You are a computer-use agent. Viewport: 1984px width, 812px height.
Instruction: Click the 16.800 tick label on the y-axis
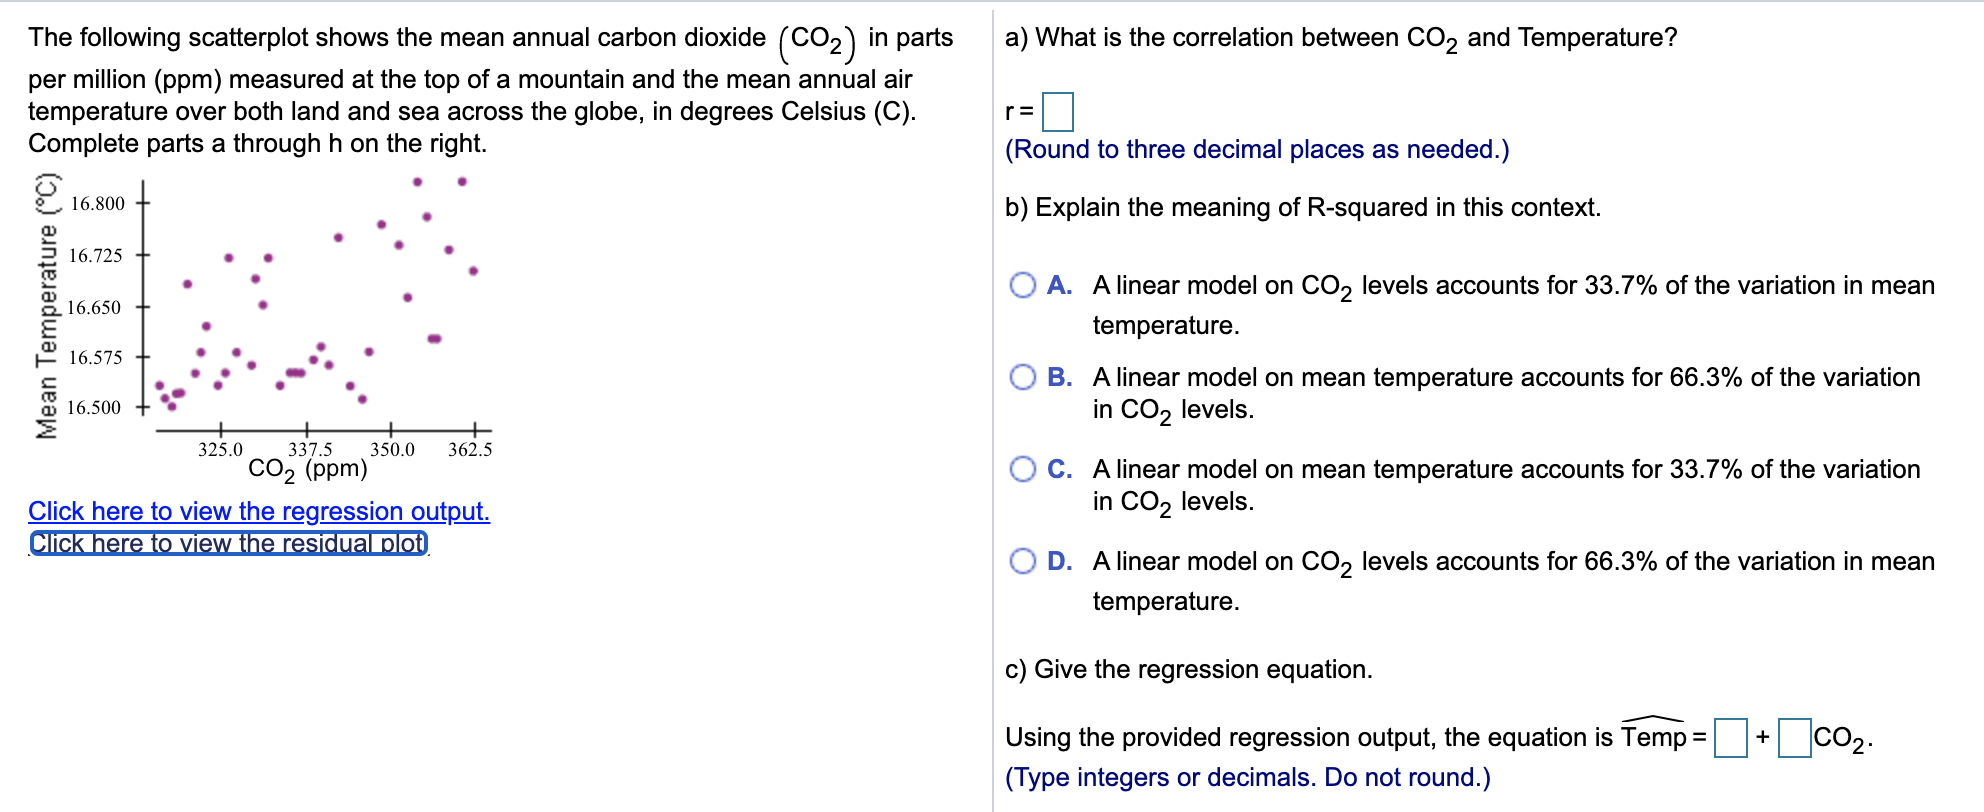pyautogui.click(x=97, y=203)
